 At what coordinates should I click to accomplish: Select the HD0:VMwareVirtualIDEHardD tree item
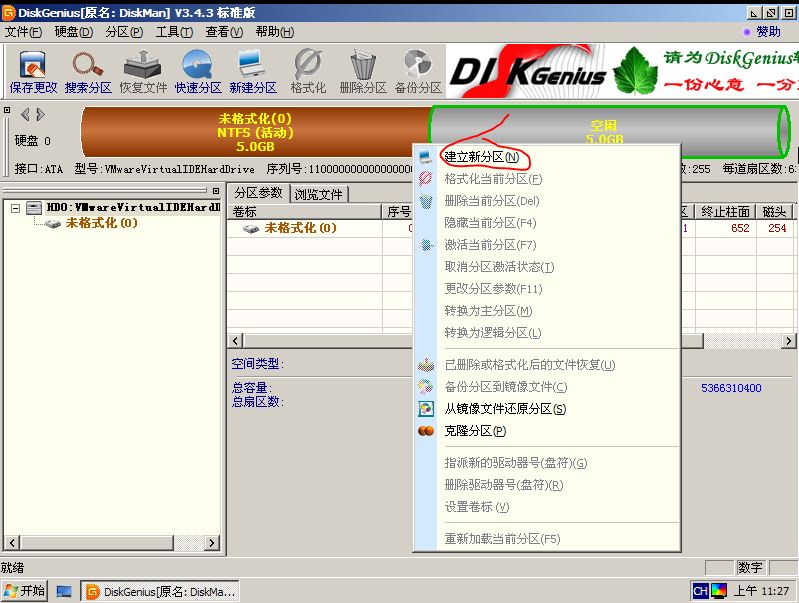click(x=134, y=207)
